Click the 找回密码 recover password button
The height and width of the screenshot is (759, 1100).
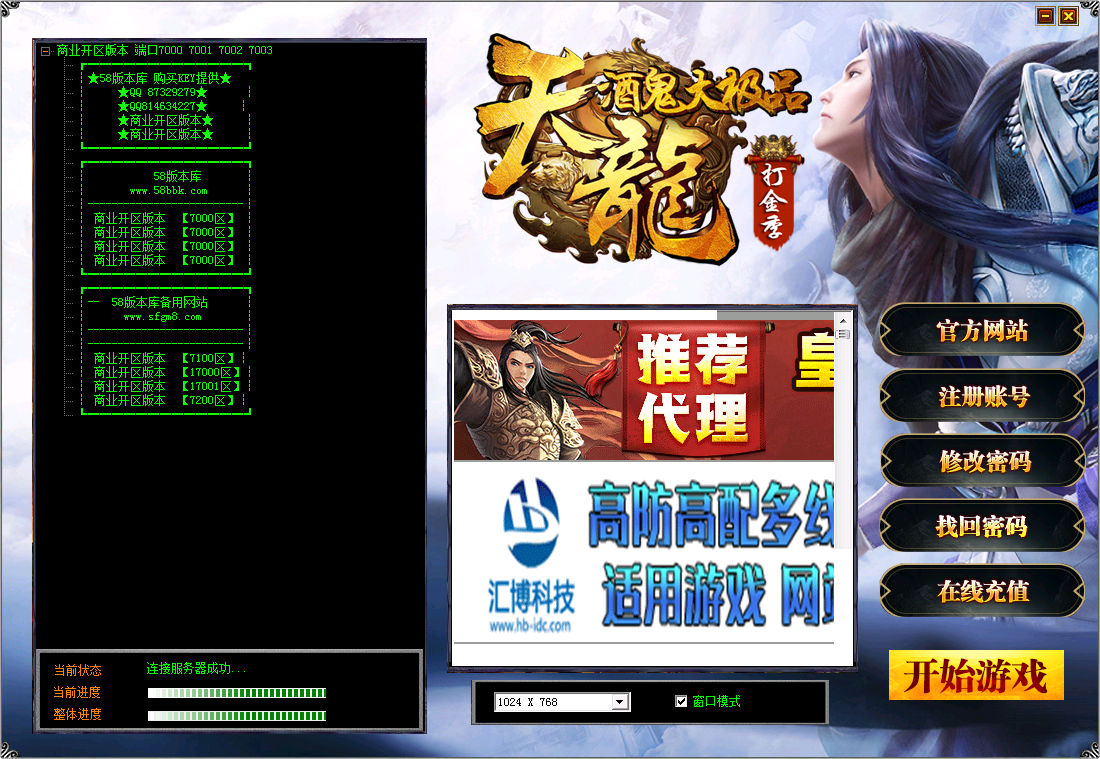982,526
